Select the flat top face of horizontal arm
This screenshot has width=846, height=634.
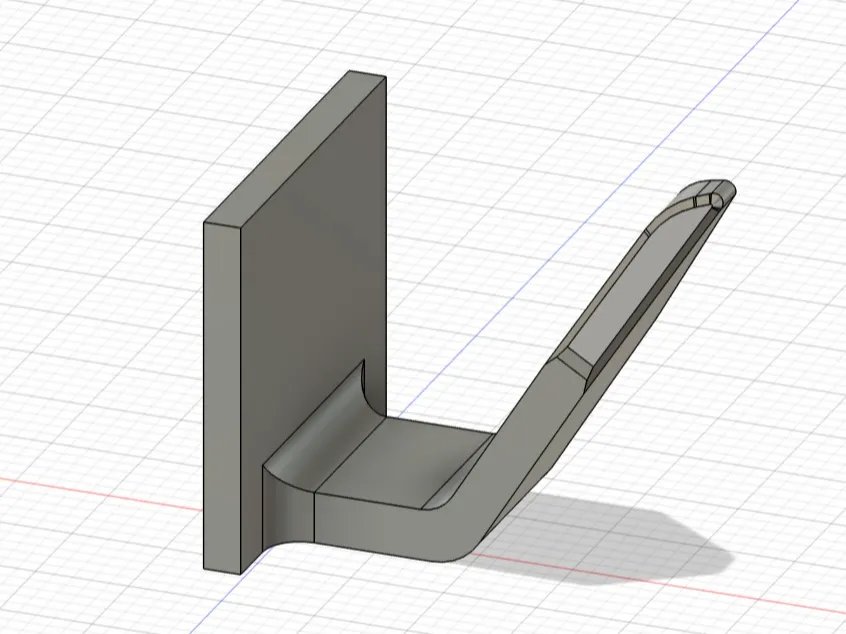pos(405,461)
